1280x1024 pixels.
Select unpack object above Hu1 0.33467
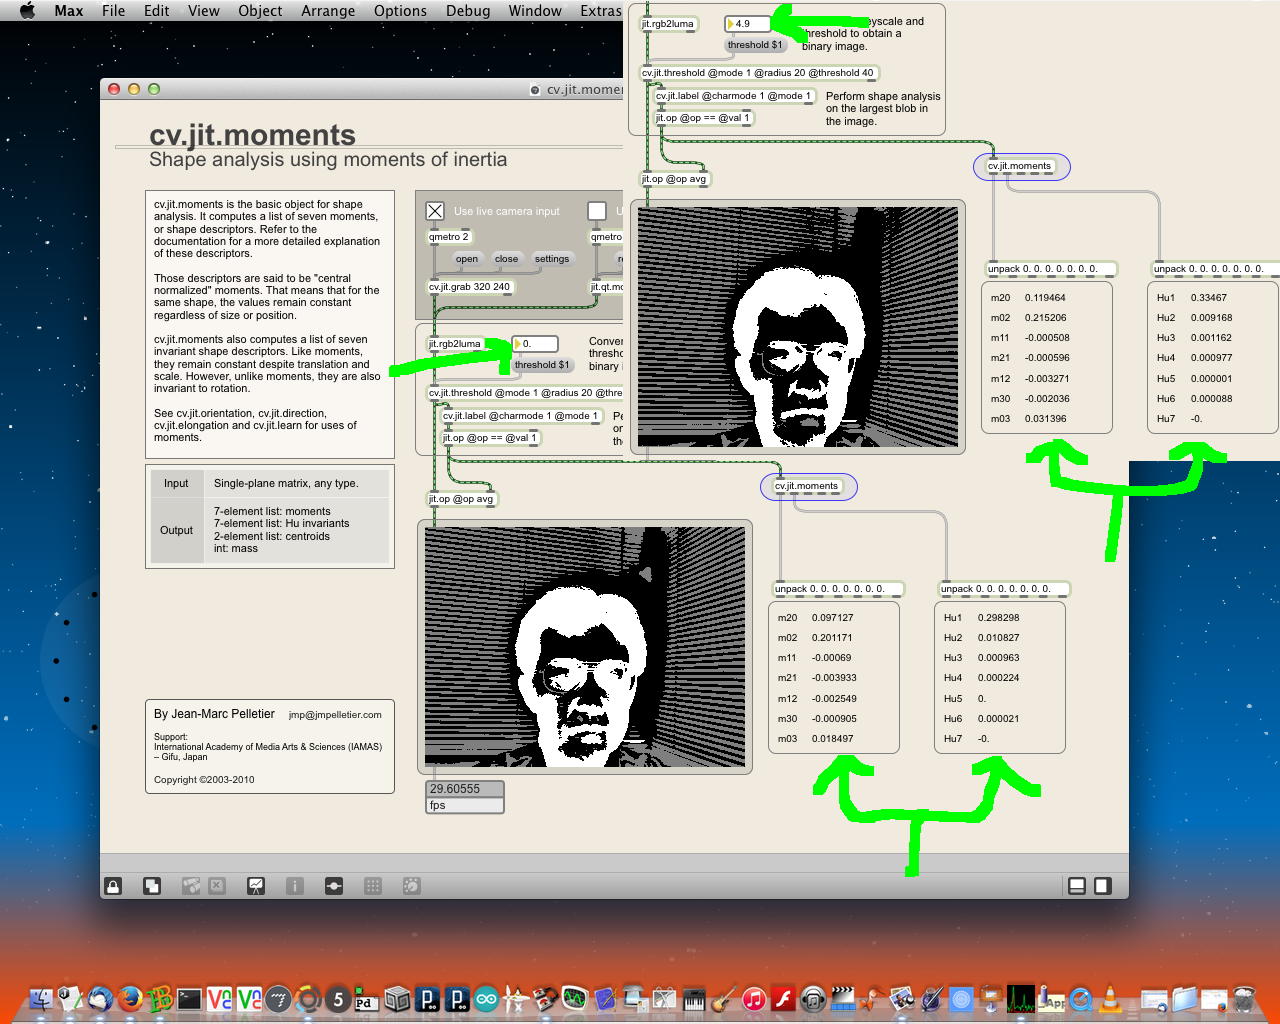click(x=1216, y=269)
